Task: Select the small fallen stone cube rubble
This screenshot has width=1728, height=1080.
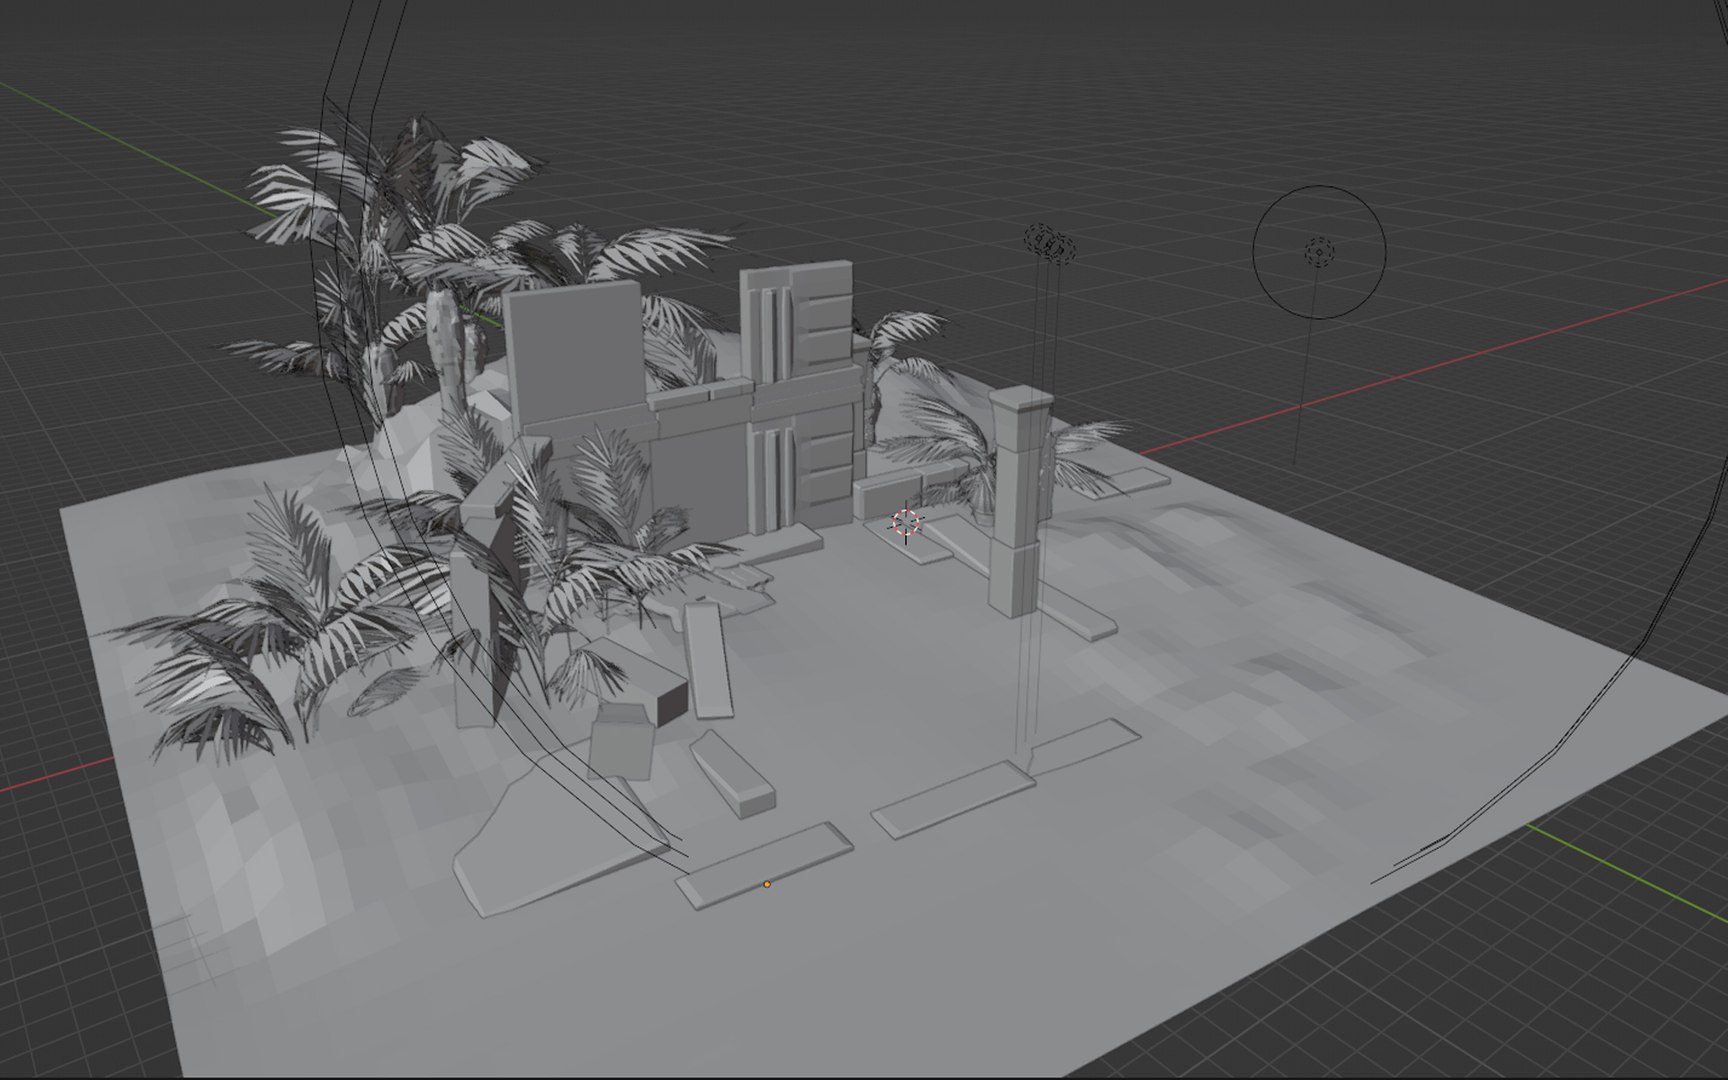Action: [621, 742]
